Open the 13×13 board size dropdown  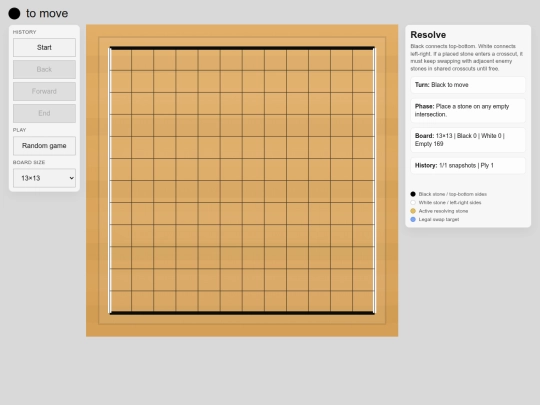pos(44,178)
